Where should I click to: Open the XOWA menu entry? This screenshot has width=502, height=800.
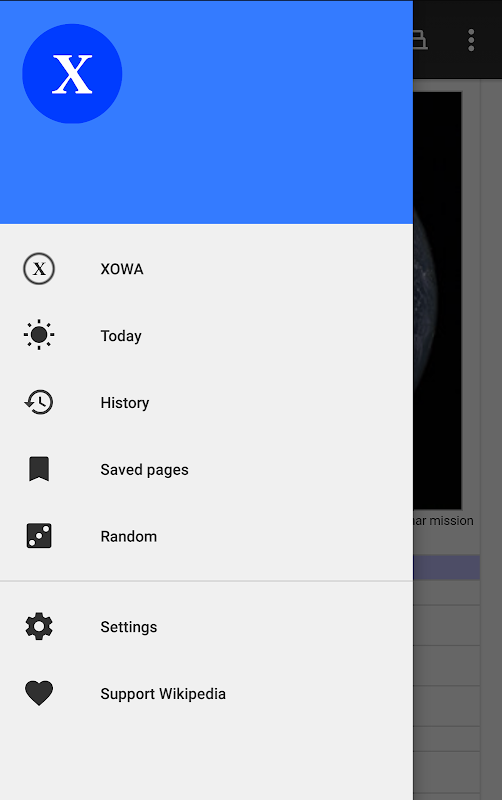point(206,268)
